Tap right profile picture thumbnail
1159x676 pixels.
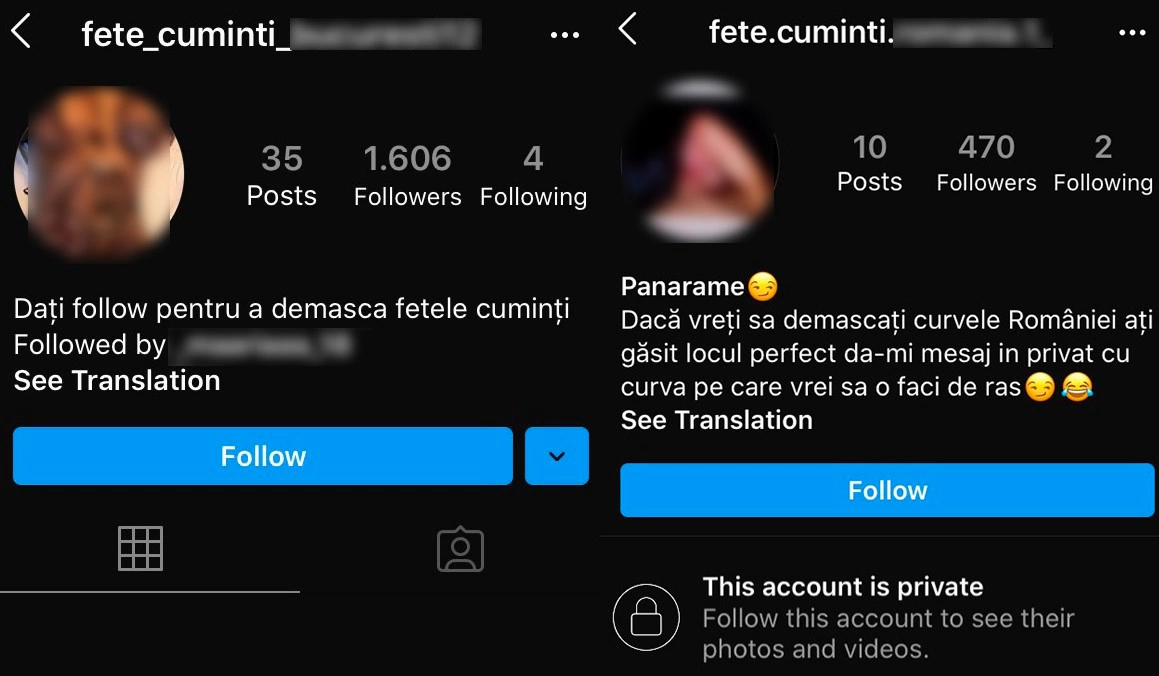click(x=699, y=160)
